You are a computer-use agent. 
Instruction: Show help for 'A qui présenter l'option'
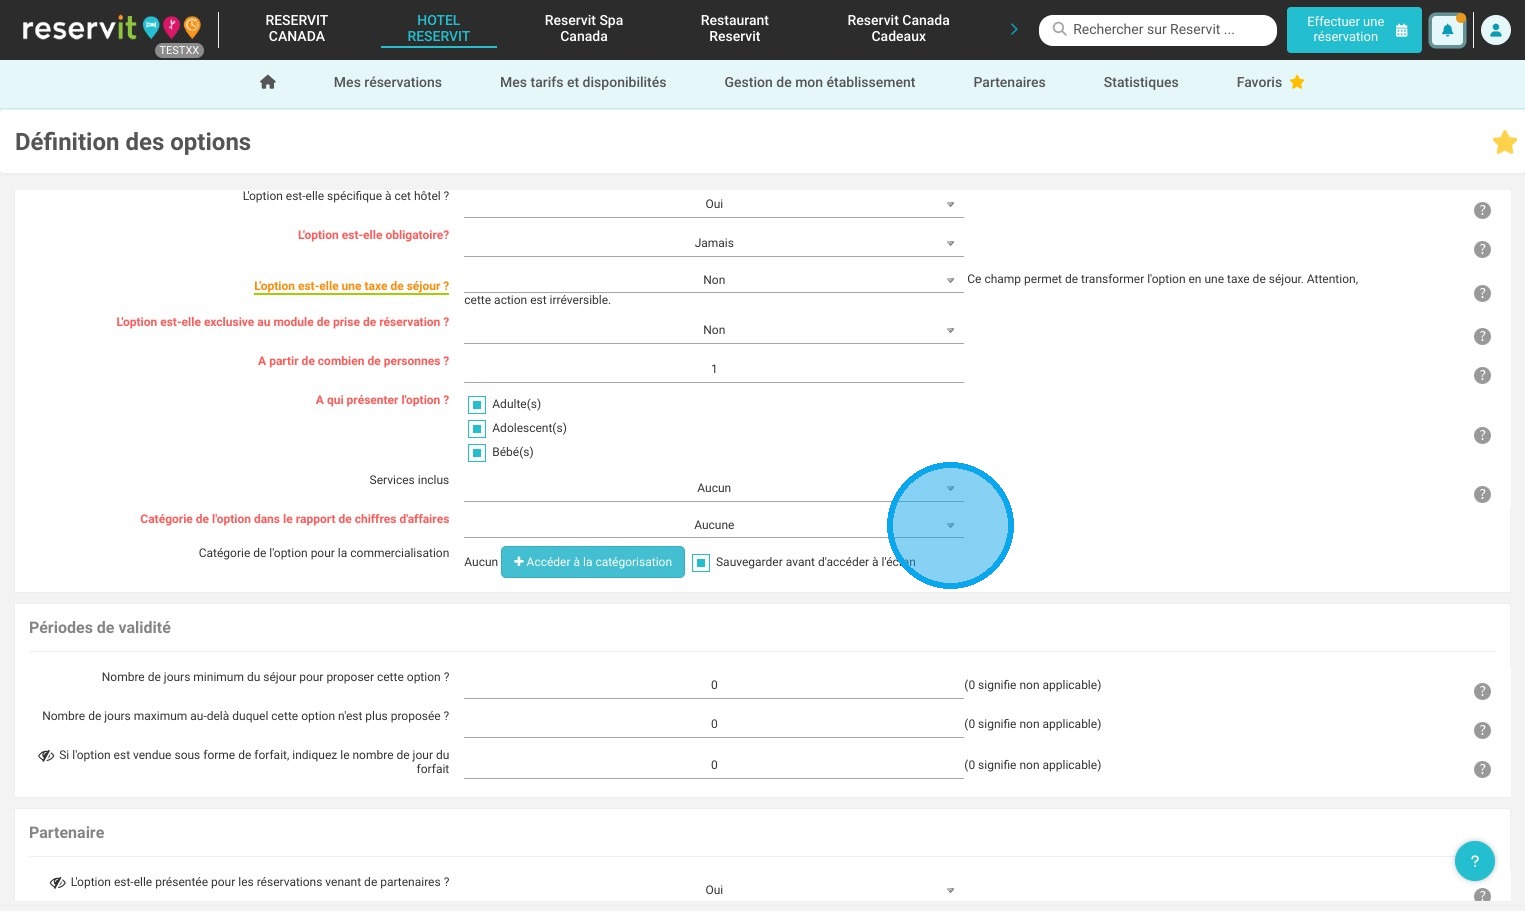tap(1482, 435)
